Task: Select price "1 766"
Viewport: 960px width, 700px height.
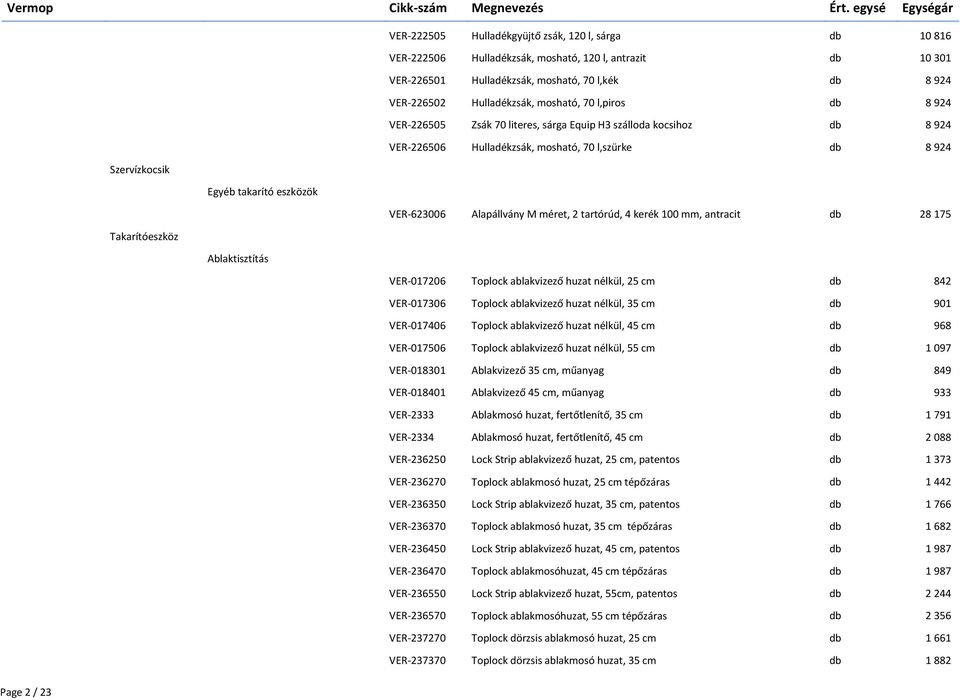Action: click(x=938, y=505)
